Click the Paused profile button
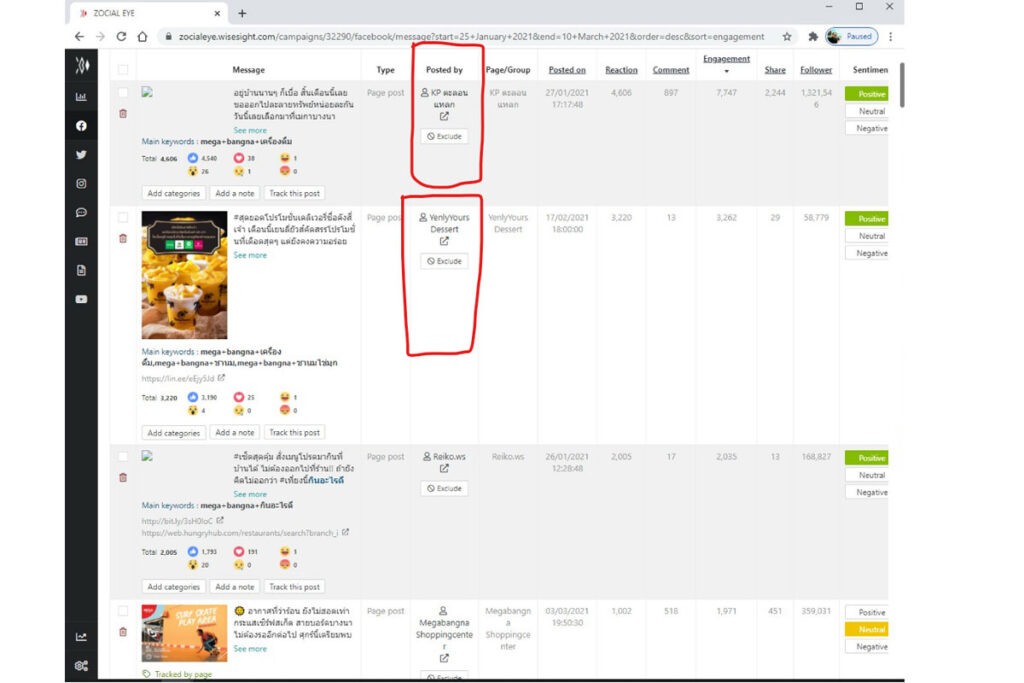 click(x=852, y=37)
